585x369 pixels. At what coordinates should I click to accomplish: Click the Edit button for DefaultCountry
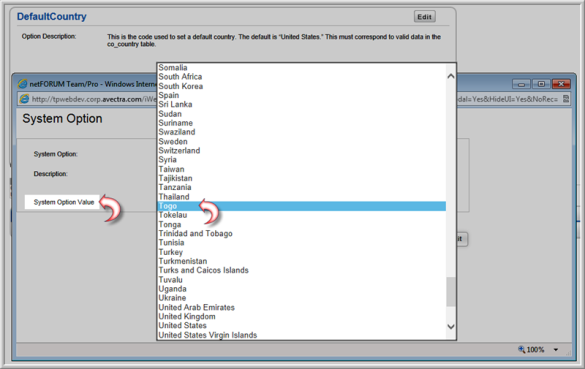(x=425, y=17)
